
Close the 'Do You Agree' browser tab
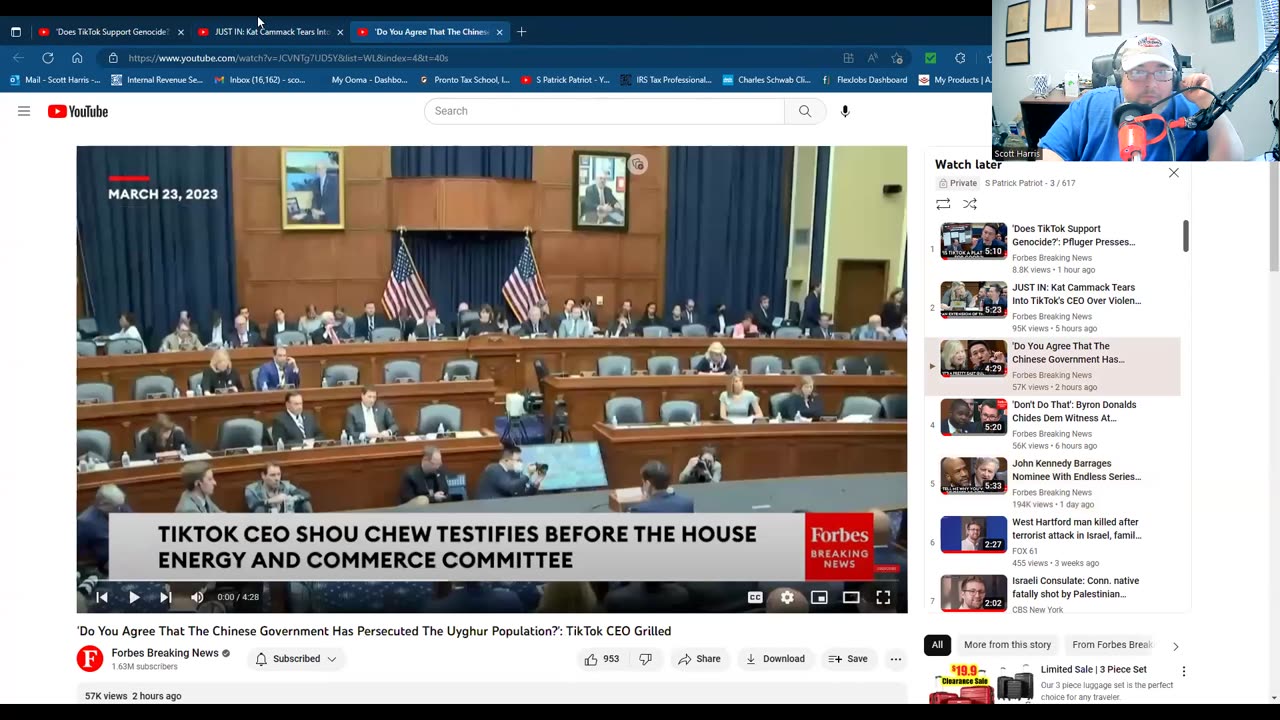tap(500, 32)
